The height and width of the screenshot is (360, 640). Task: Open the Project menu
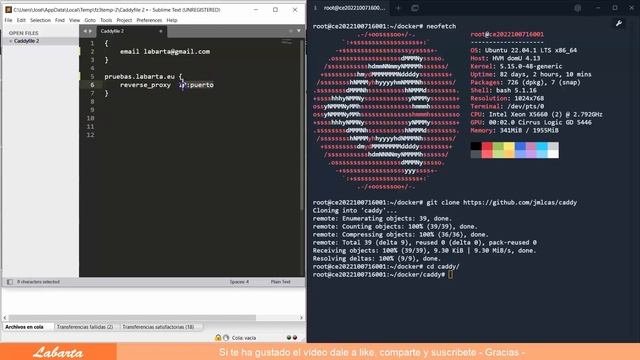tap(124, 20)
